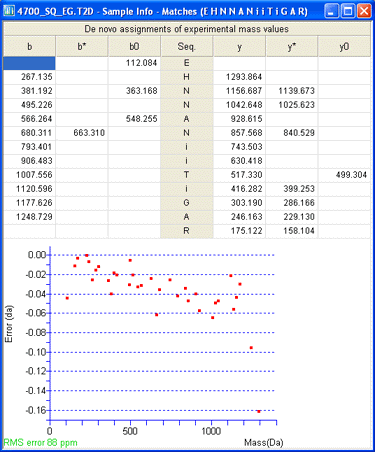Click the 'RMS error 88 ppm' text
This screenshot has width=375, height=452.
[x=40, y=443]
